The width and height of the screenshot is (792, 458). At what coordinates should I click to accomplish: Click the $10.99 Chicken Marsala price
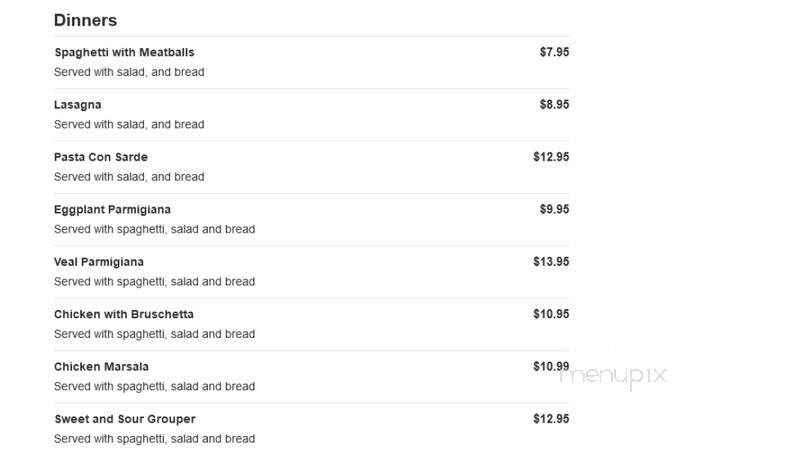[x=551, y=366]
